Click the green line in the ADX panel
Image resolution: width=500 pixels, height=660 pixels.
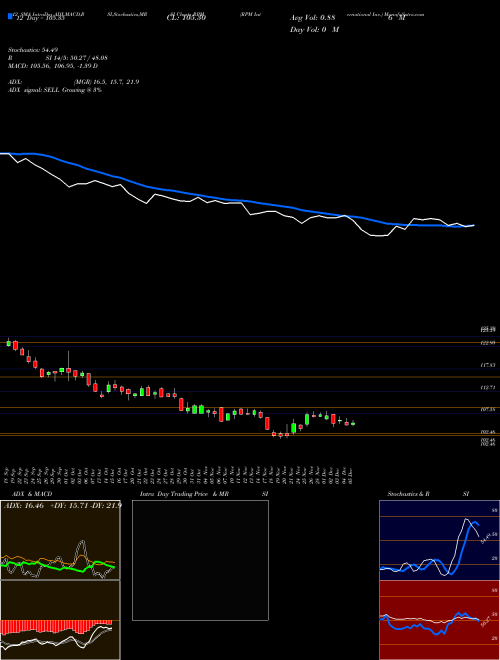57,567
